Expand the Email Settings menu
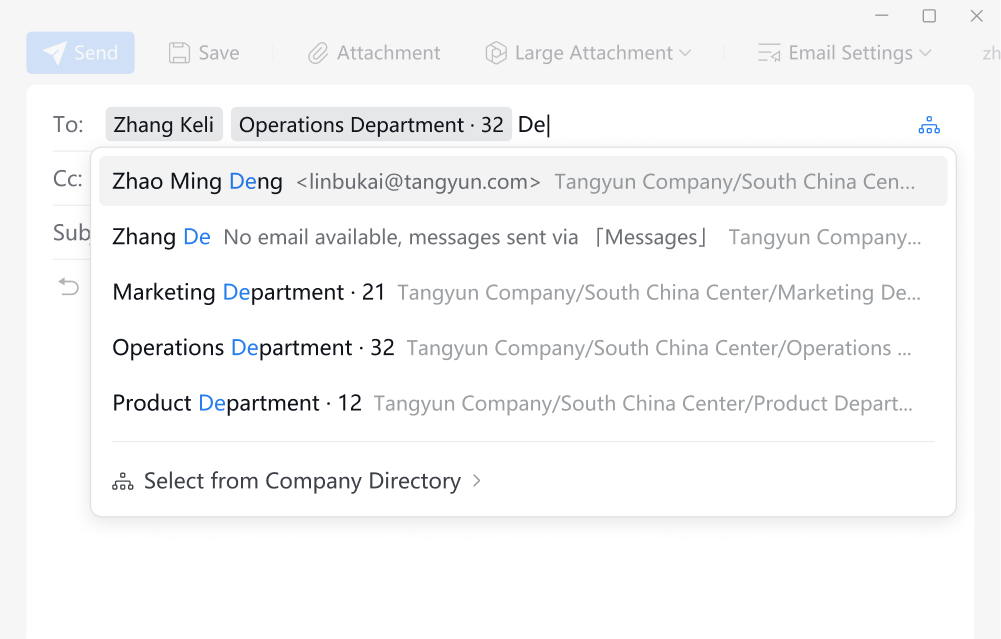The image size is (1001, 639). coord(845,53)
